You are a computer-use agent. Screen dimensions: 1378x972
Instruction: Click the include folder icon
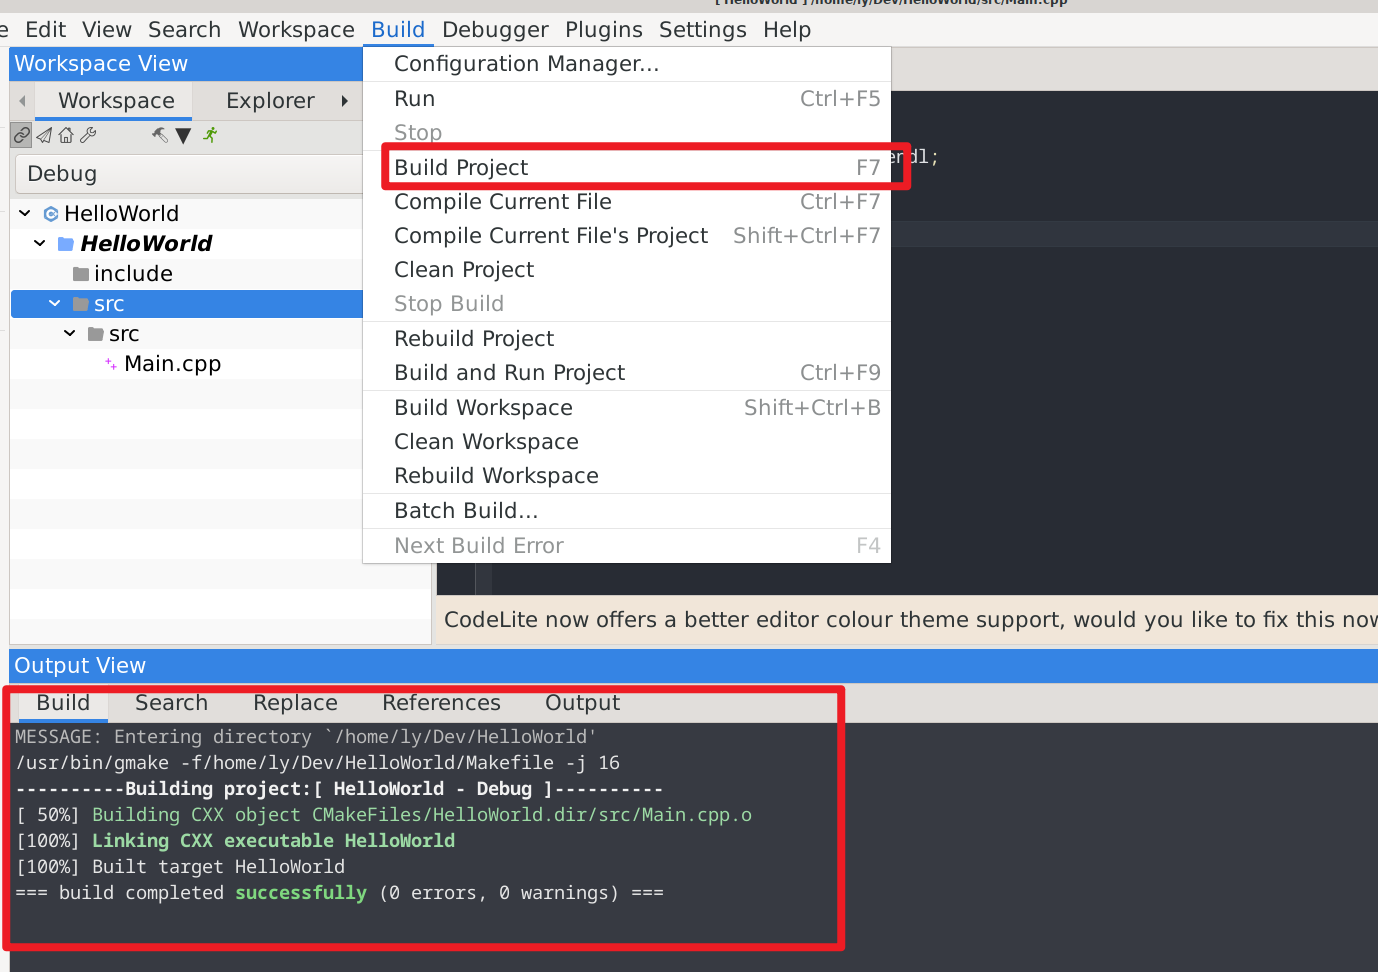click(81, 274)
